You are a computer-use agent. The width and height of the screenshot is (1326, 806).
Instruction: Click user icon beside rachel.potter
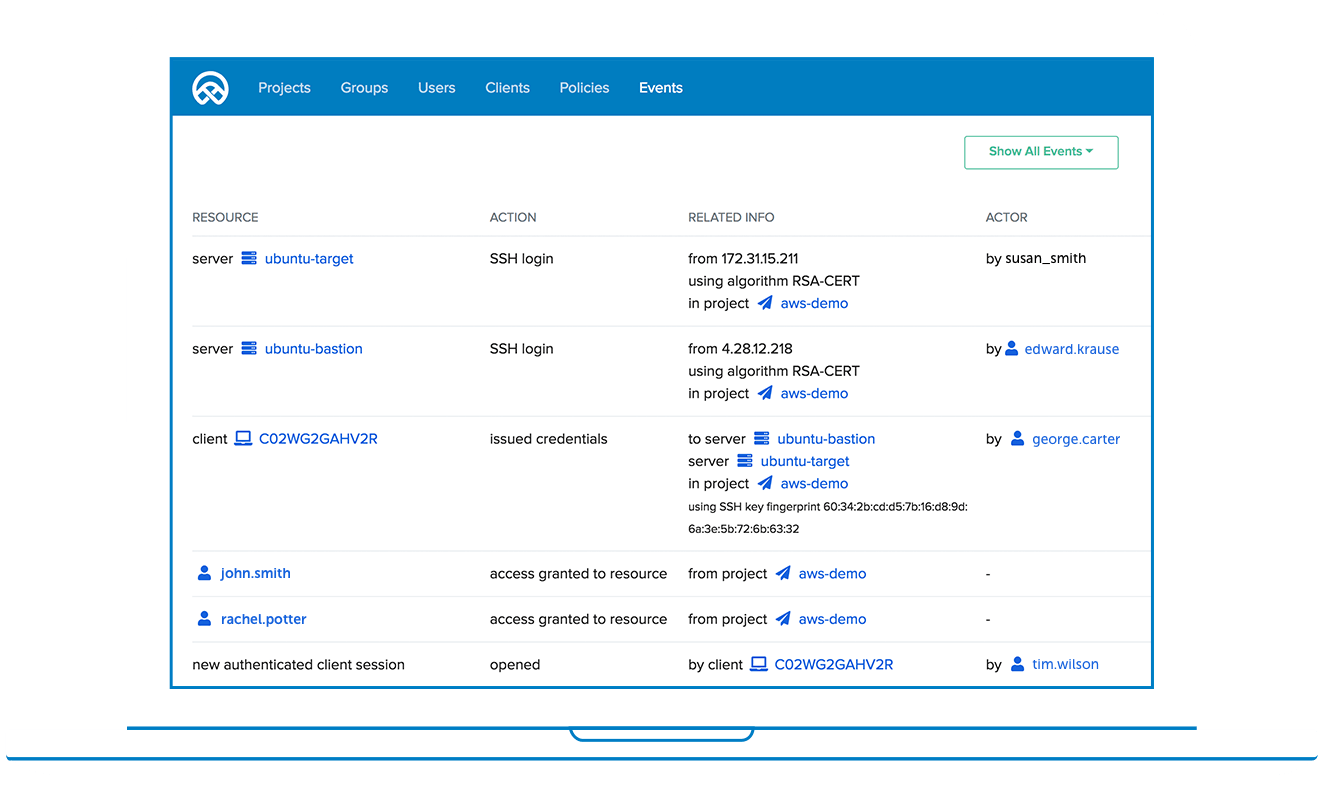tap(204, 619)
